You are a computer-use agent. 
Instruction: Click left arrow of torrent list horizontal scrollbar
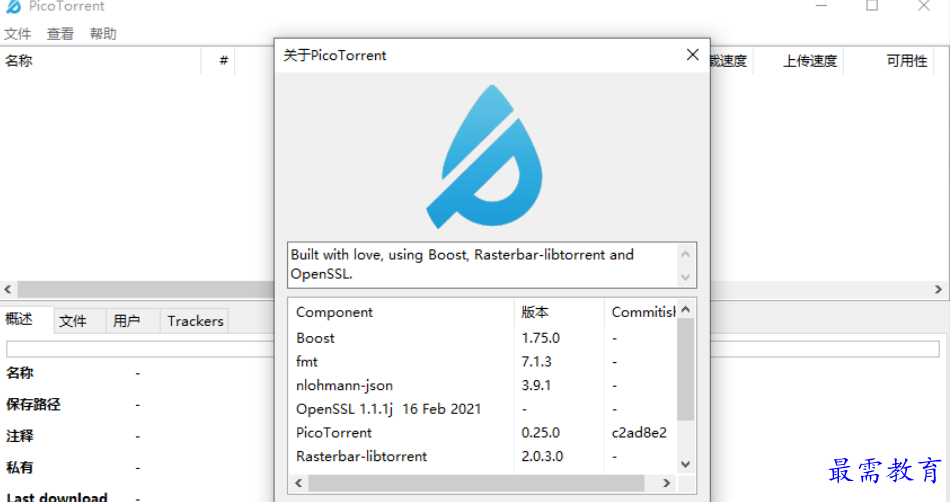coord(8,289)
